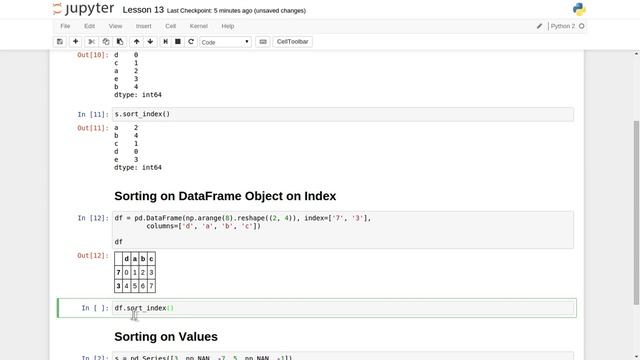This screenshot has width=640, height=360.
Task: Open the Cell menu
Action: (171, 26)
